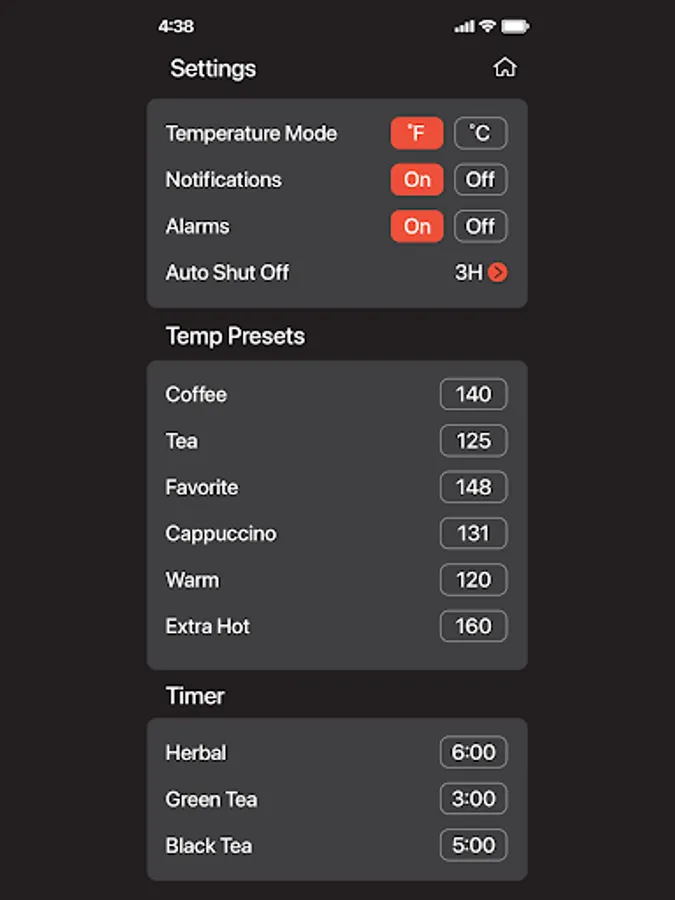
Task: Open the 3H Auto Shut Off setting
Action: pyautogui.click(x=468, y=272)
